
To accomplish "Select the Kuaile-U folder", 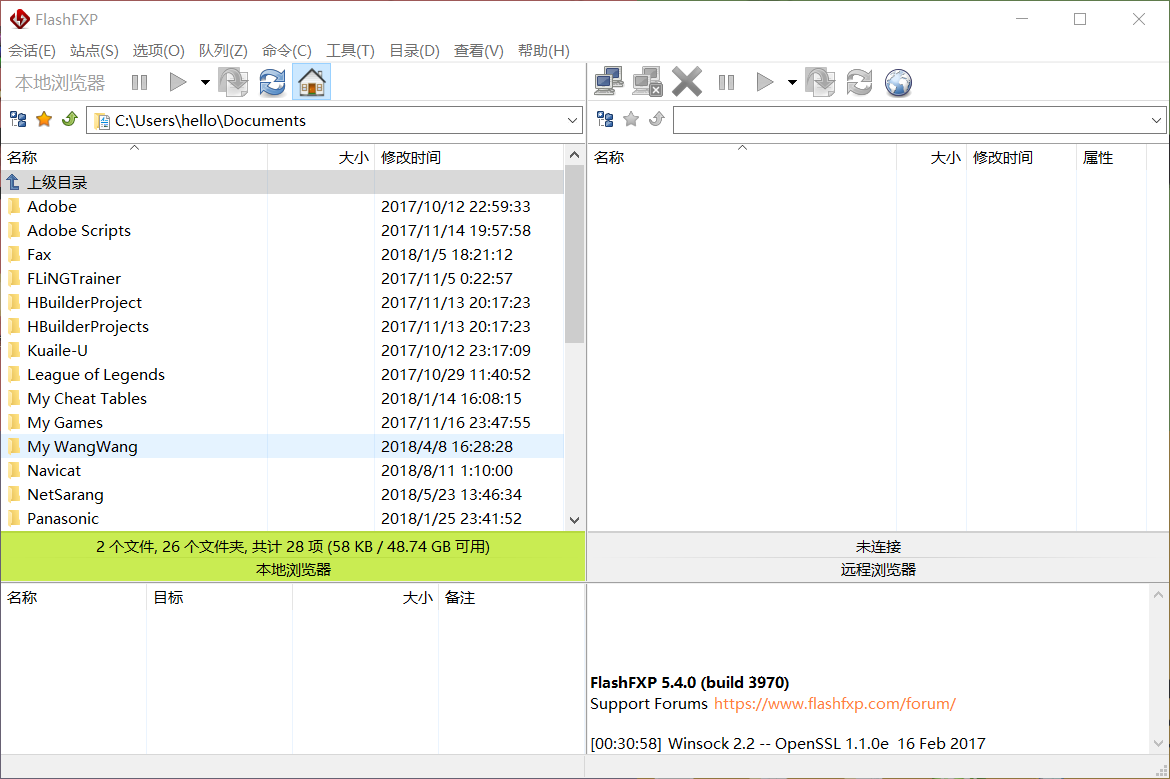I will (282, 350).
